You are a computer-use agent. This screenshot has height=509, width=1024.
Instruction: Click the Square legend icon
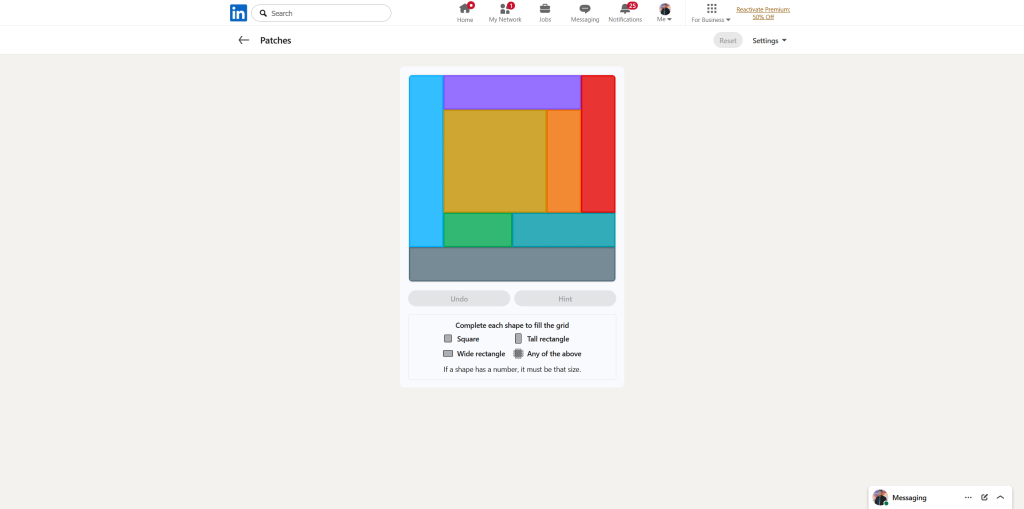tap(448, 338)
